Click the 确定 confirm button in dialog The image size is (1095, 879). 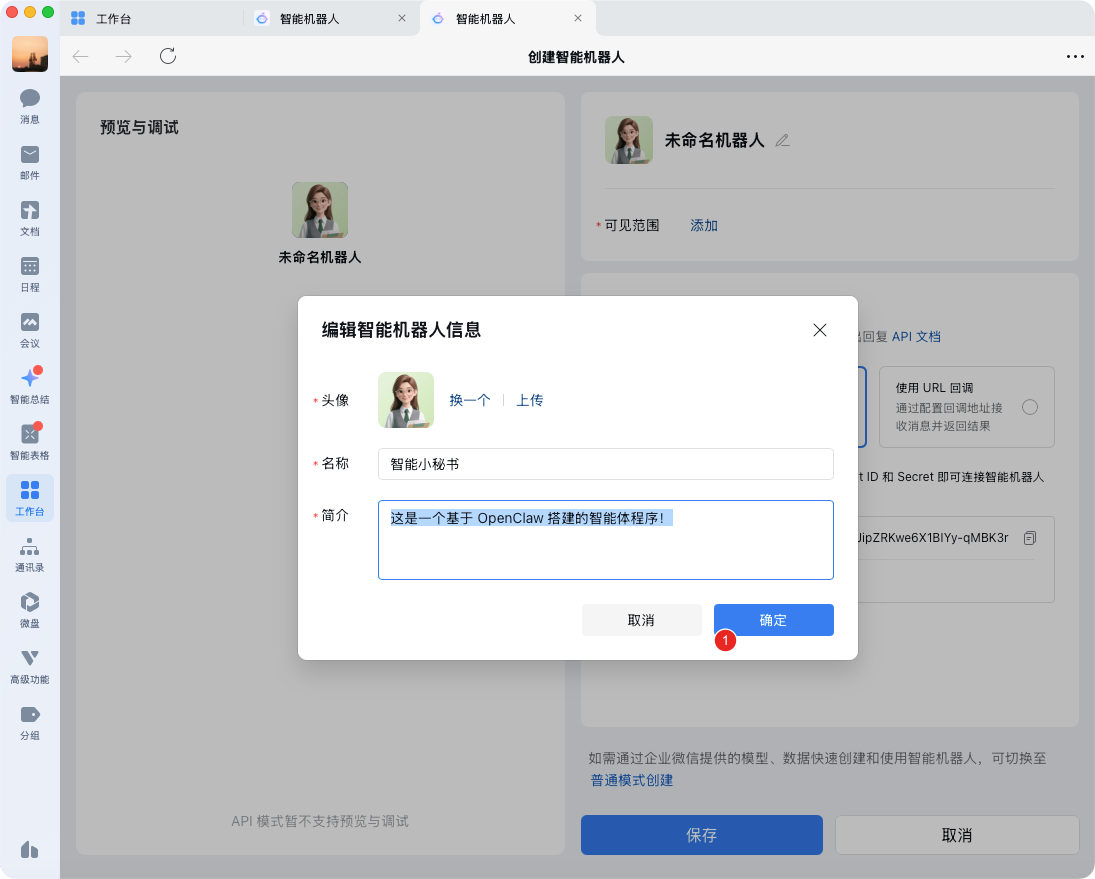[x=773, y=620]
